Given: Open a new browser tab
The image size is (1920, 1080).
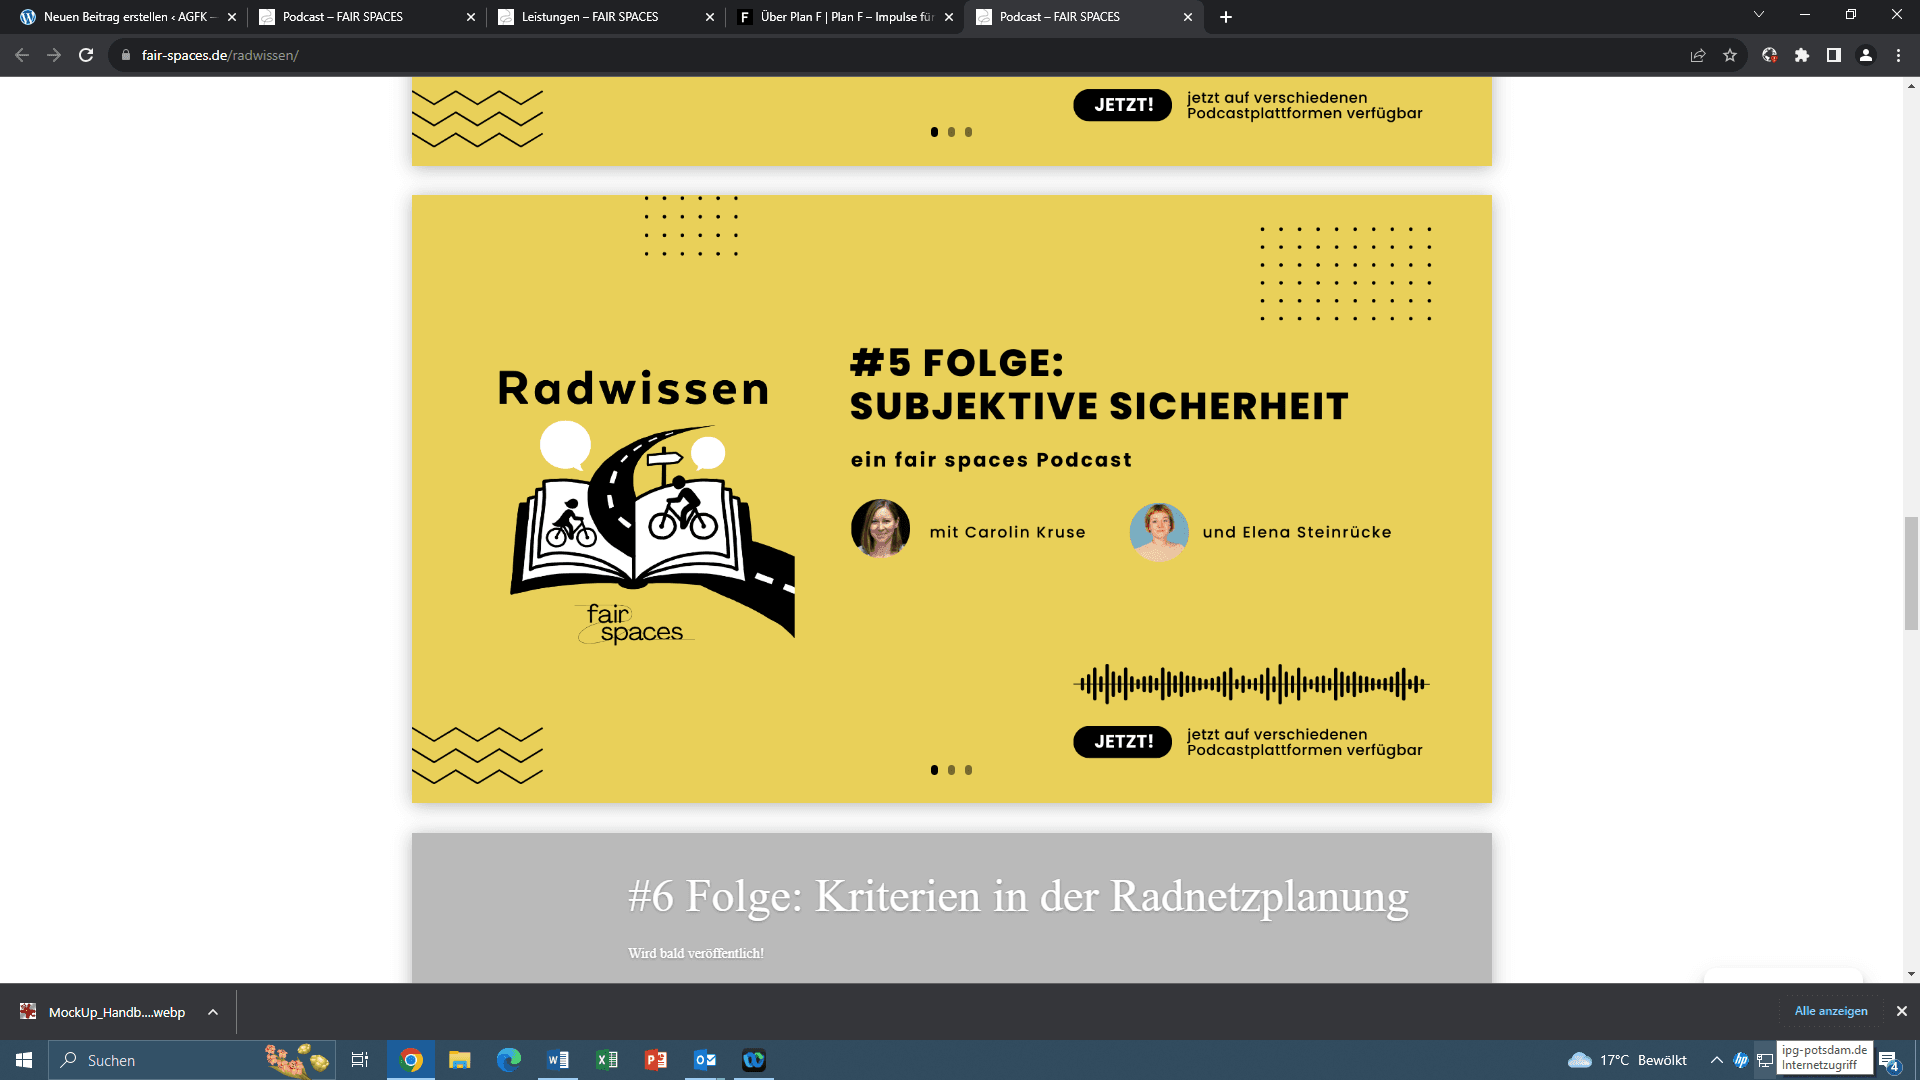Looking at the screenshot, I should tap(1226, 17).
